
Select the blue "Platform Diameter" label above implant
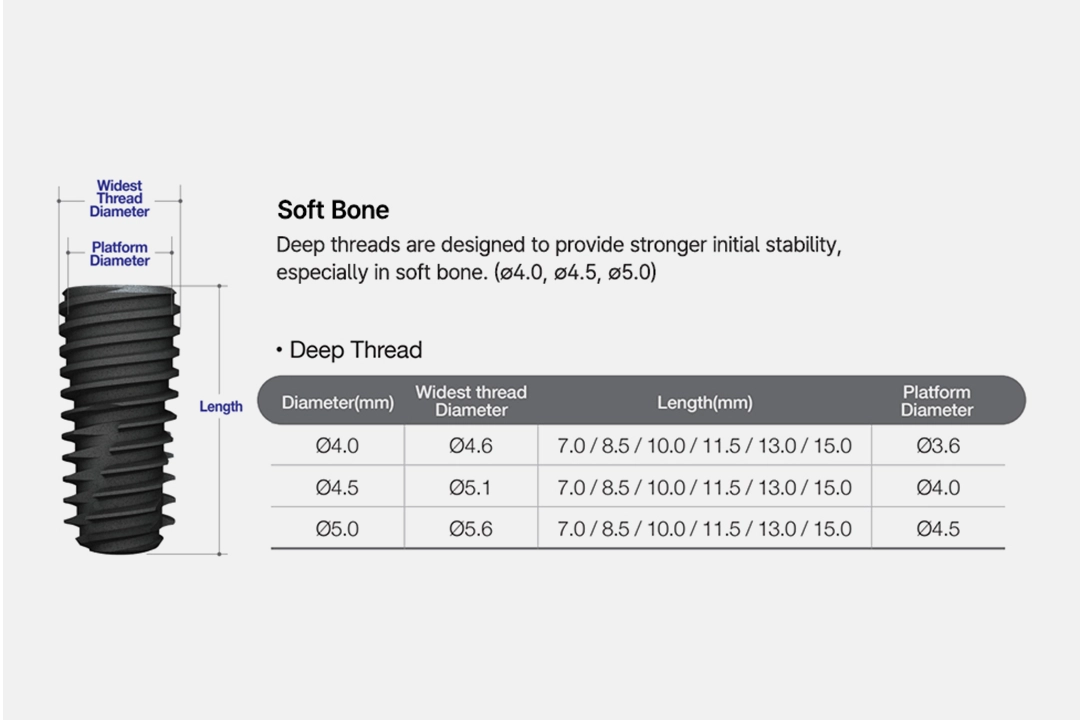[x=119, y=254]
